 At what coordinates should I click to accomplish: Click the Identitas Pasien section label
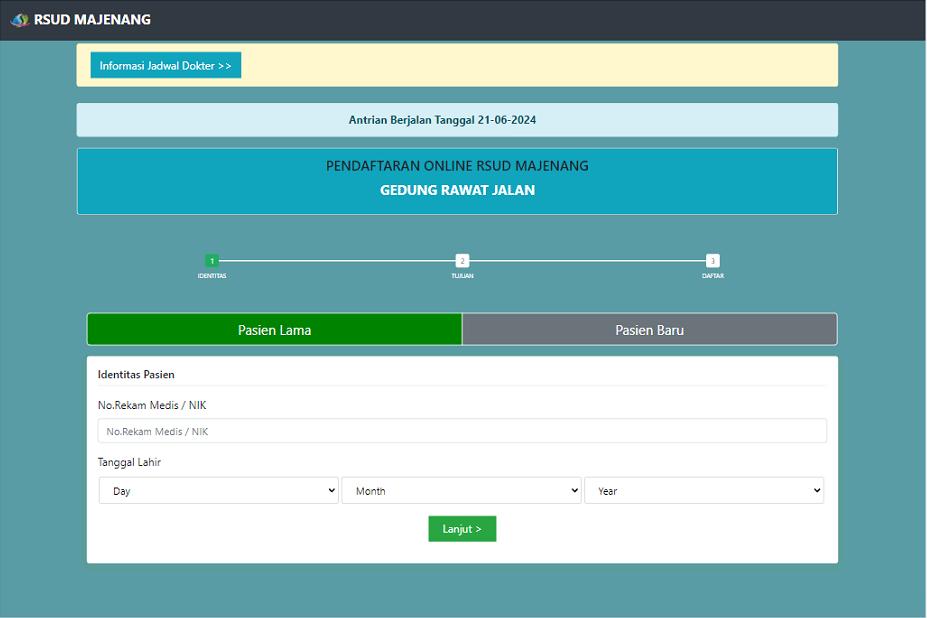click(x=136, y=374)
